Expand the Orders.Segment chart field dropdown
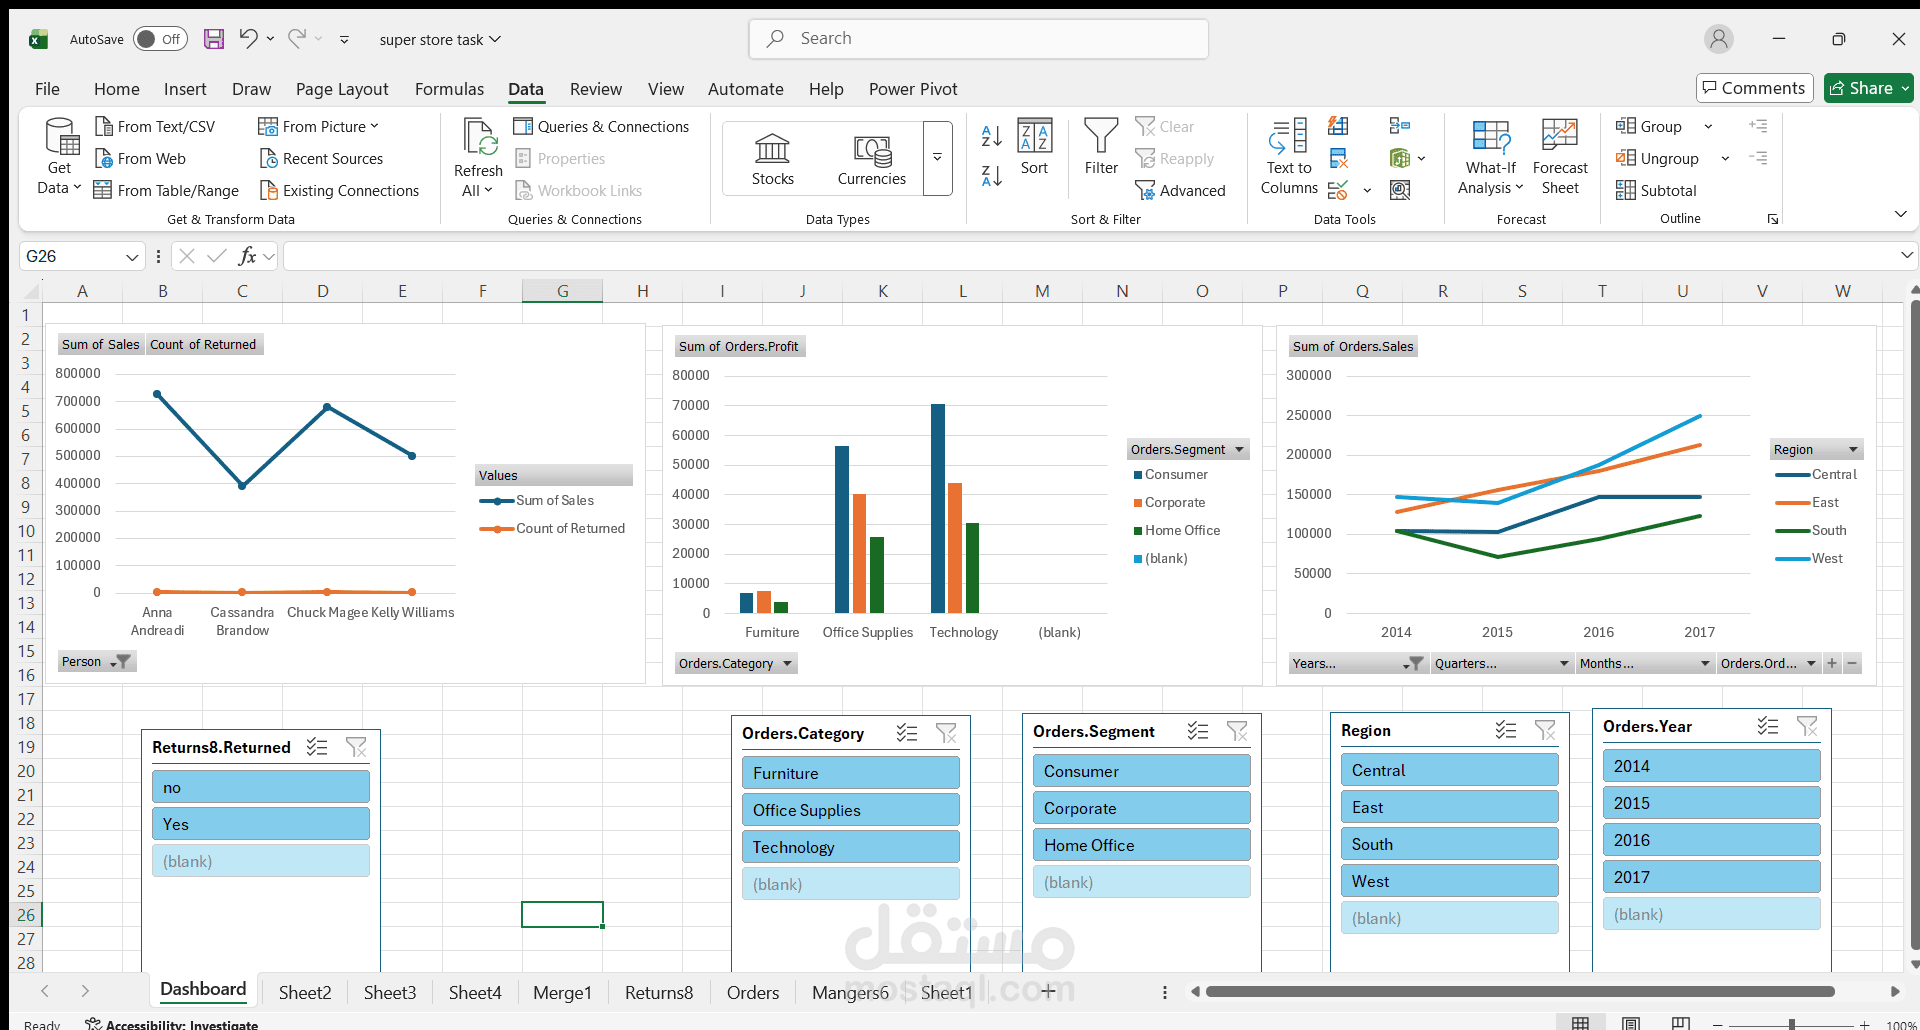The height and width of the screenshot is (1030, 1920). tap(1238, 449)
